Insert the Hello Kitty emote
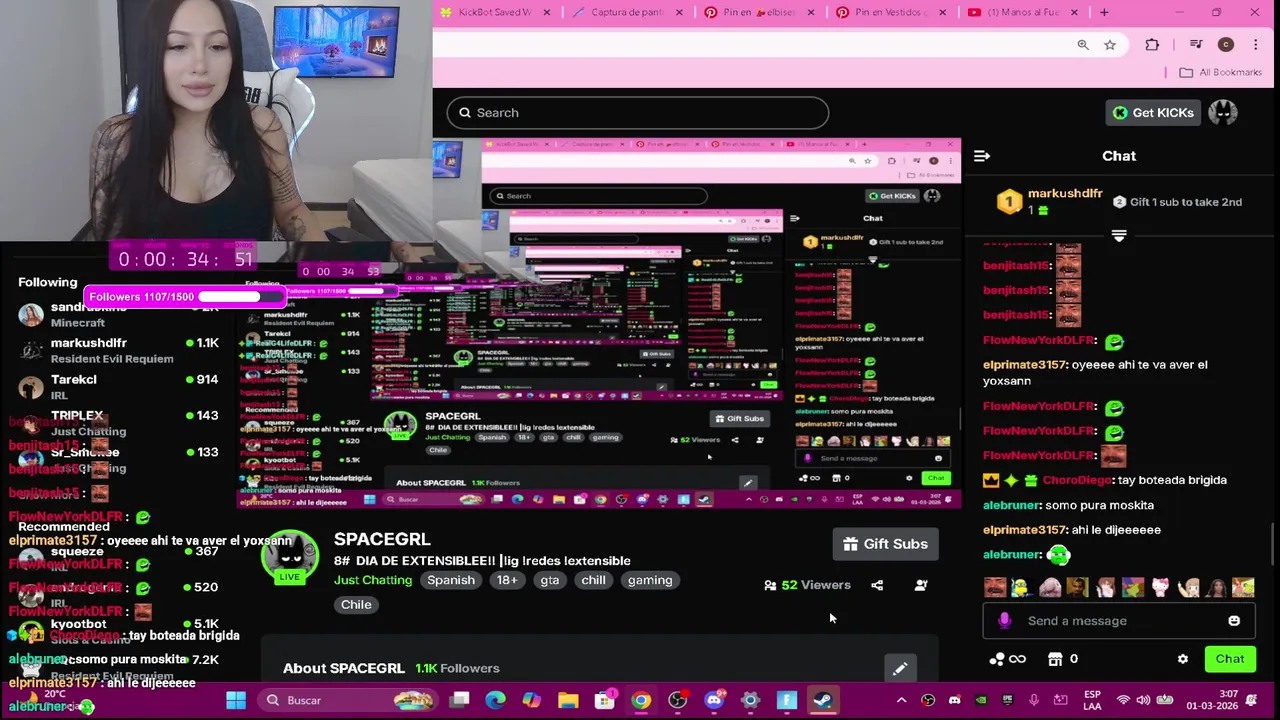Screen dimensions: 1280x720 click(x=1160, y=588)
